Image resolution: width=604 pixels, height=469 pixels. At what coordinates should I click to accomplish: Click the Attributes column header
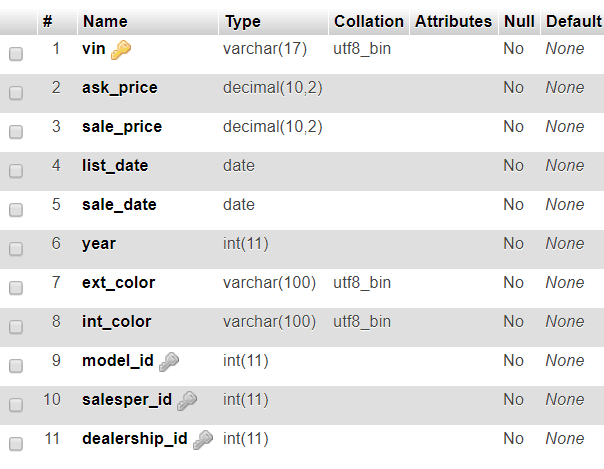pyautogui.click(x=453, y=21)
